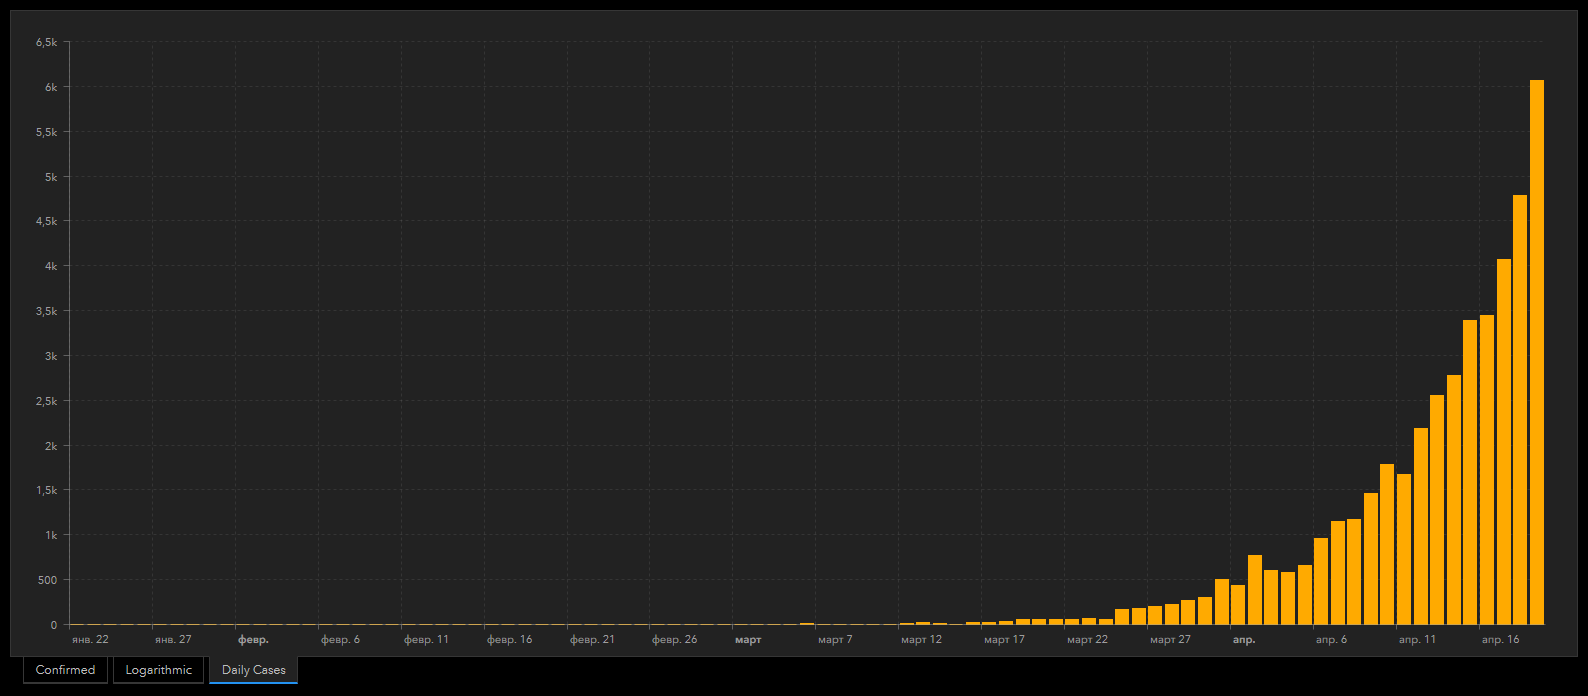Image resolution: width=1588 pixels, height=696 pixels.
Task: Click the 'март' month label on x-axis
Action: (x=748, y=639)
